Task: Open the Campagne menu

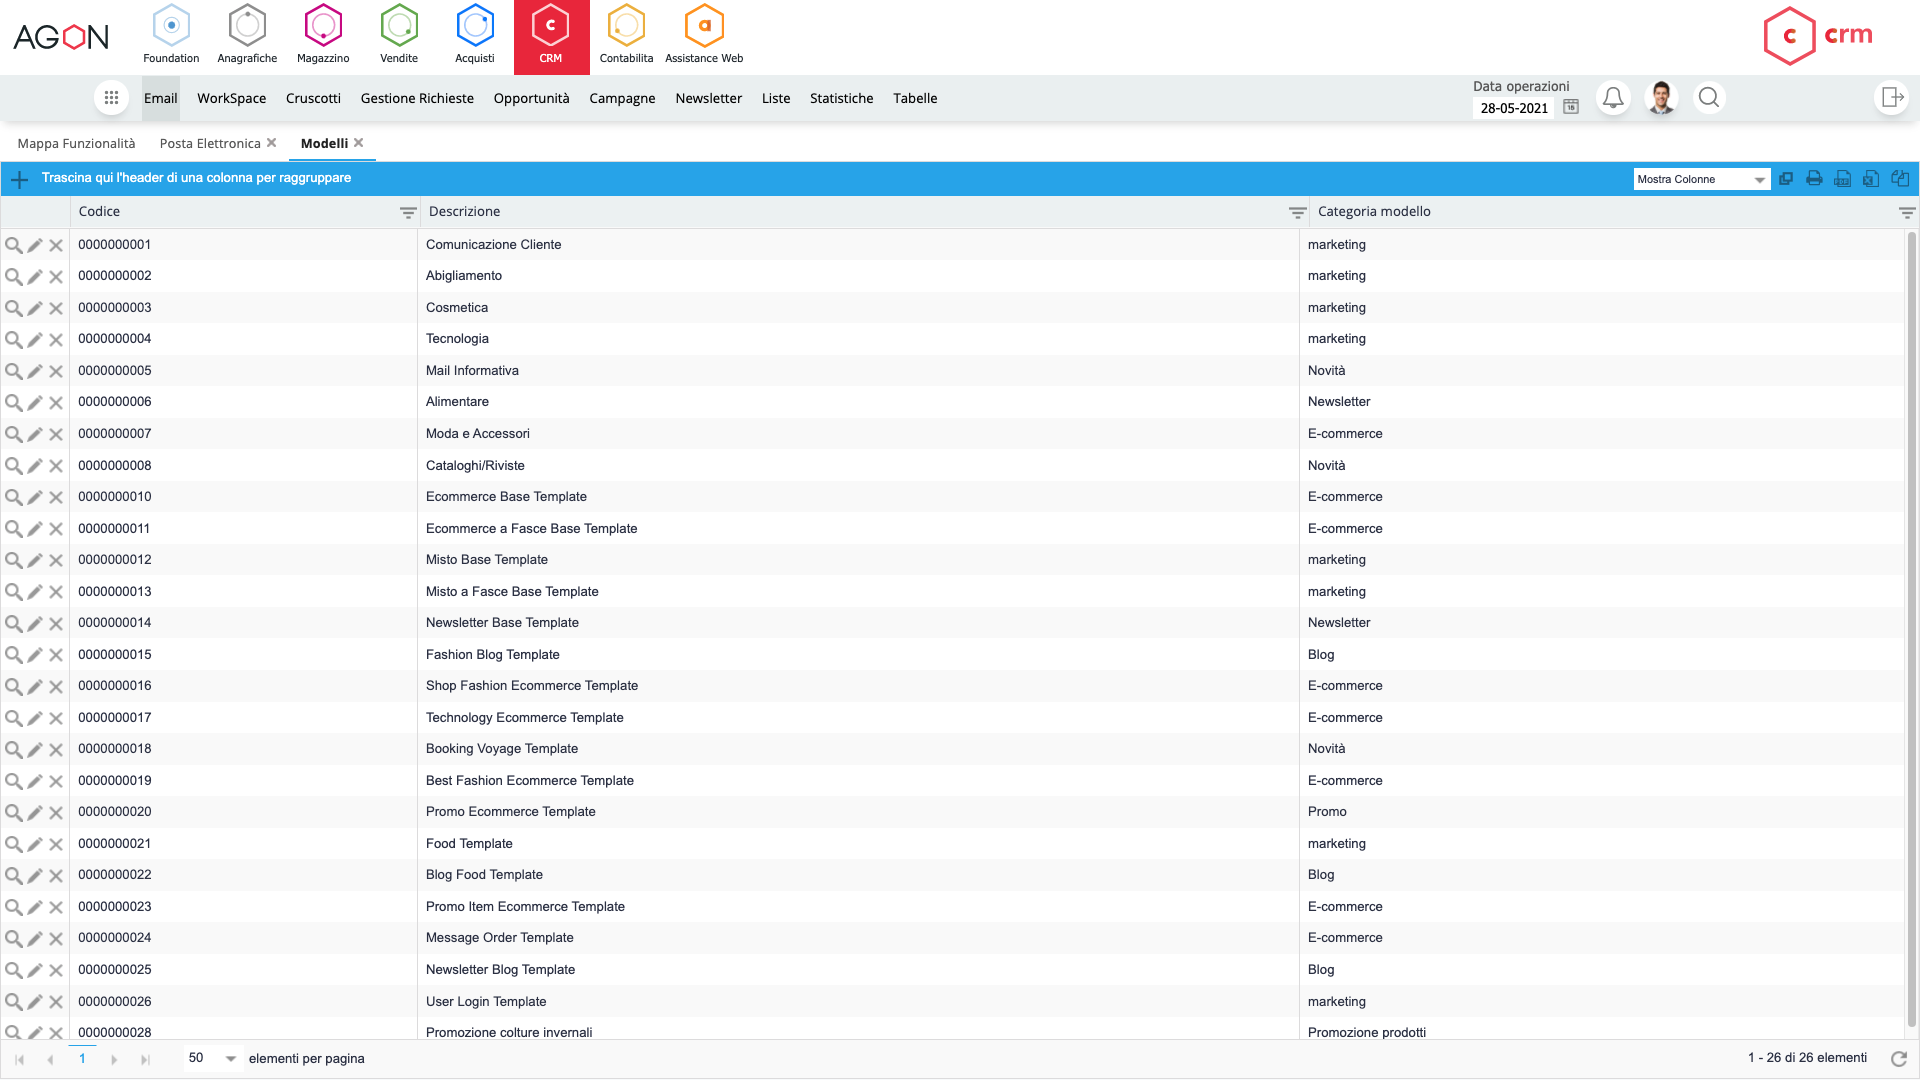Action: coord(622,98)
